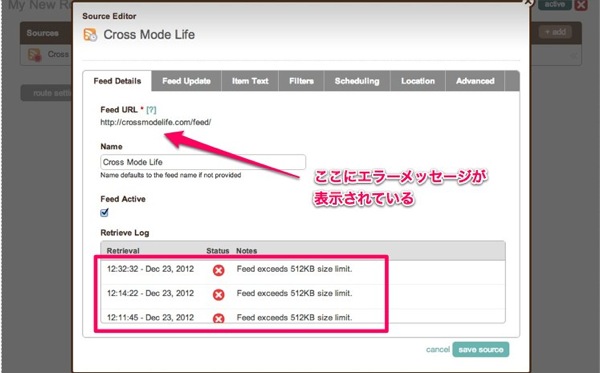Image resolution: width=600 pixels, height=373 pixels.
Task: Click the Status column header
Action: tap(217, 251)
